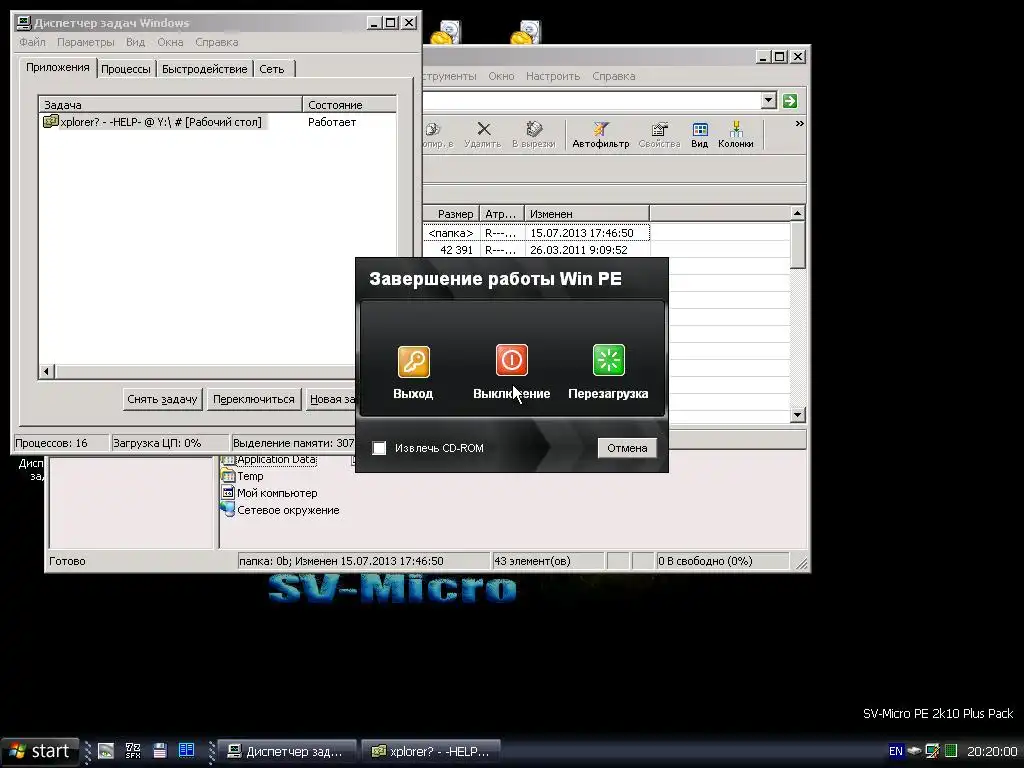Click the floppy disk quick launch icon

click(x=160, y=751)
